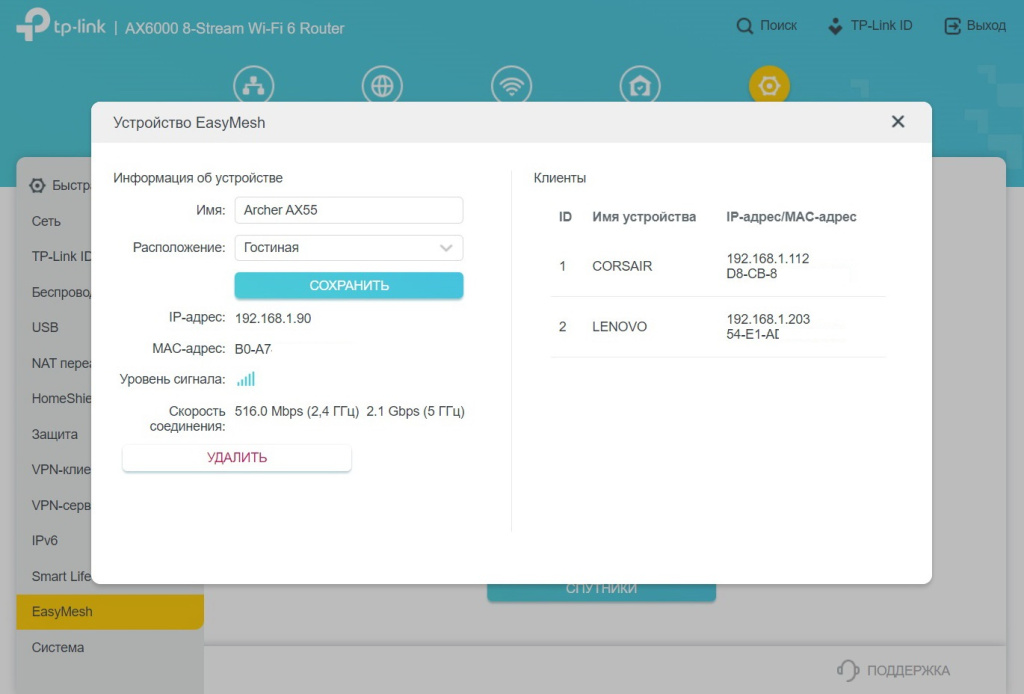Open the Wireless Wi-Fi icon
Screen dimensions: 1024x694
(x=511, y=85)
